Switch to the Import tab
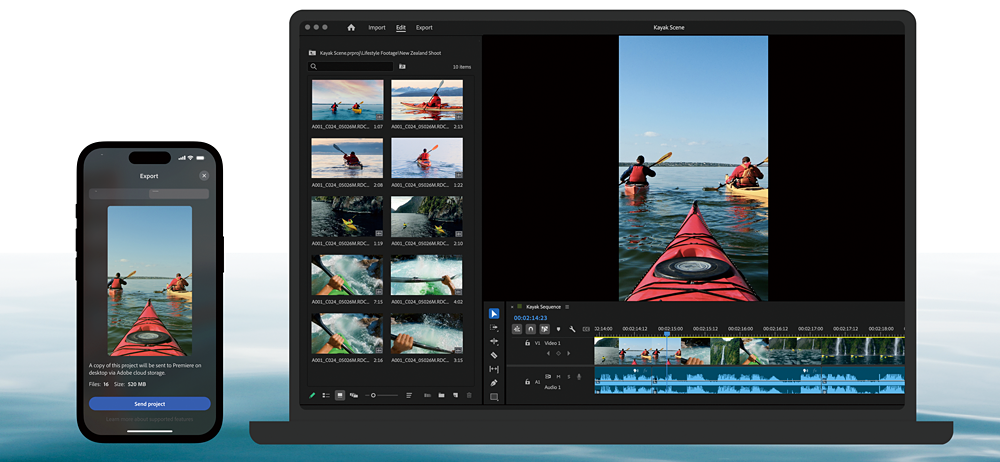This screenshot has width=1000, height=462. point(376,27)
